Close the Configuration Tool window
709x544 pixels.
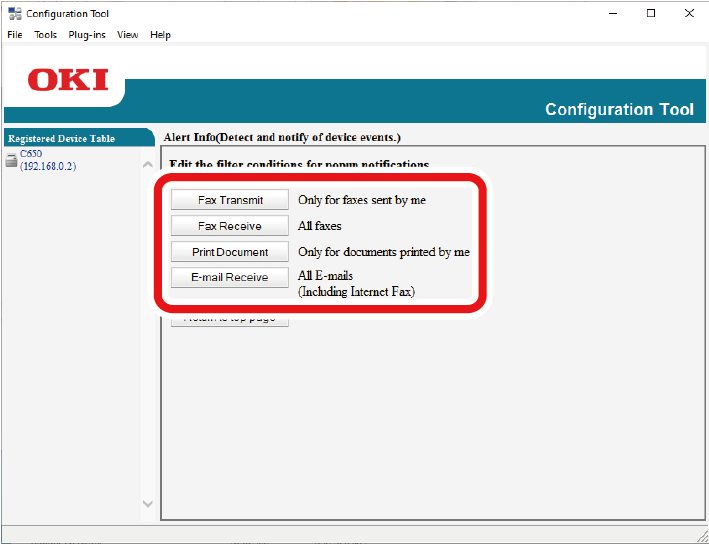pyautogui.click(x=689, y=14)
